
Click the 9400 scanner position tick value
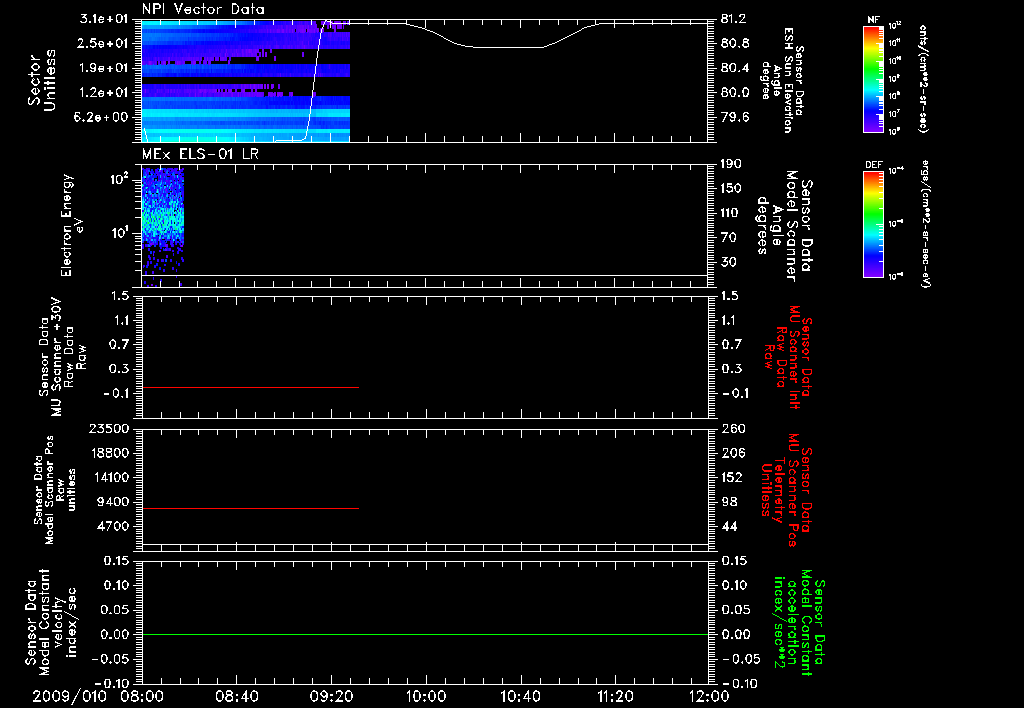click(114, 502)
